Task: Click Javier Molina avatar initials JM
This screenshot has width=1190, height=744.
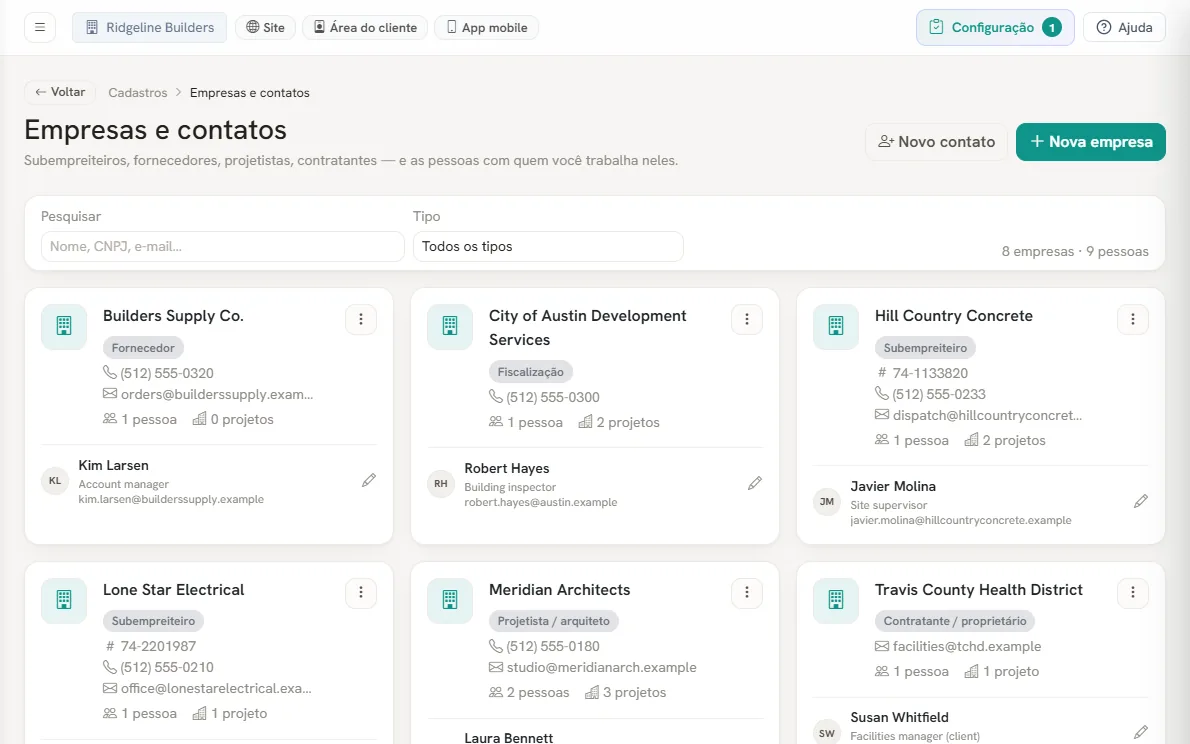Action: 826,502
